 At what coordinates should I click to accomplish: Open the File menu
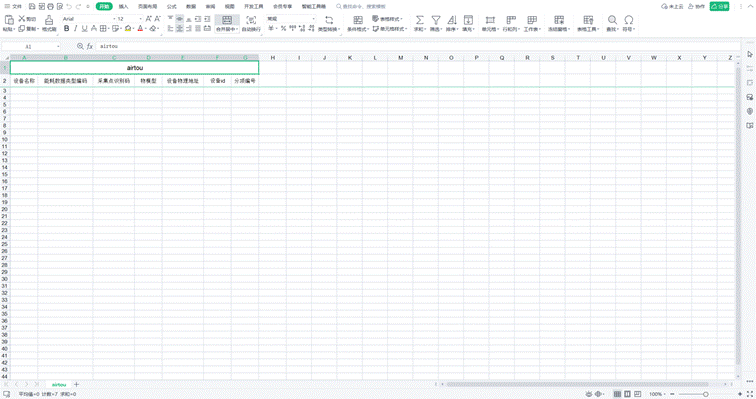tap(14, 6)
